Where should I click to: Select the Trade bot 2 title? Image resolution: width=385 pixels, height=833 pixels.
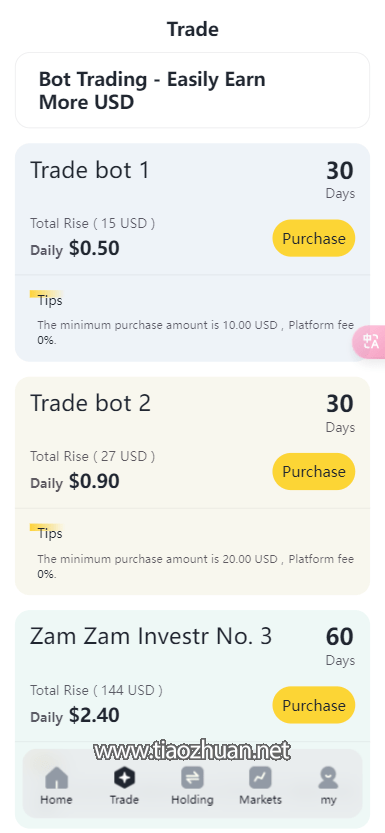[x=90, y=404]
